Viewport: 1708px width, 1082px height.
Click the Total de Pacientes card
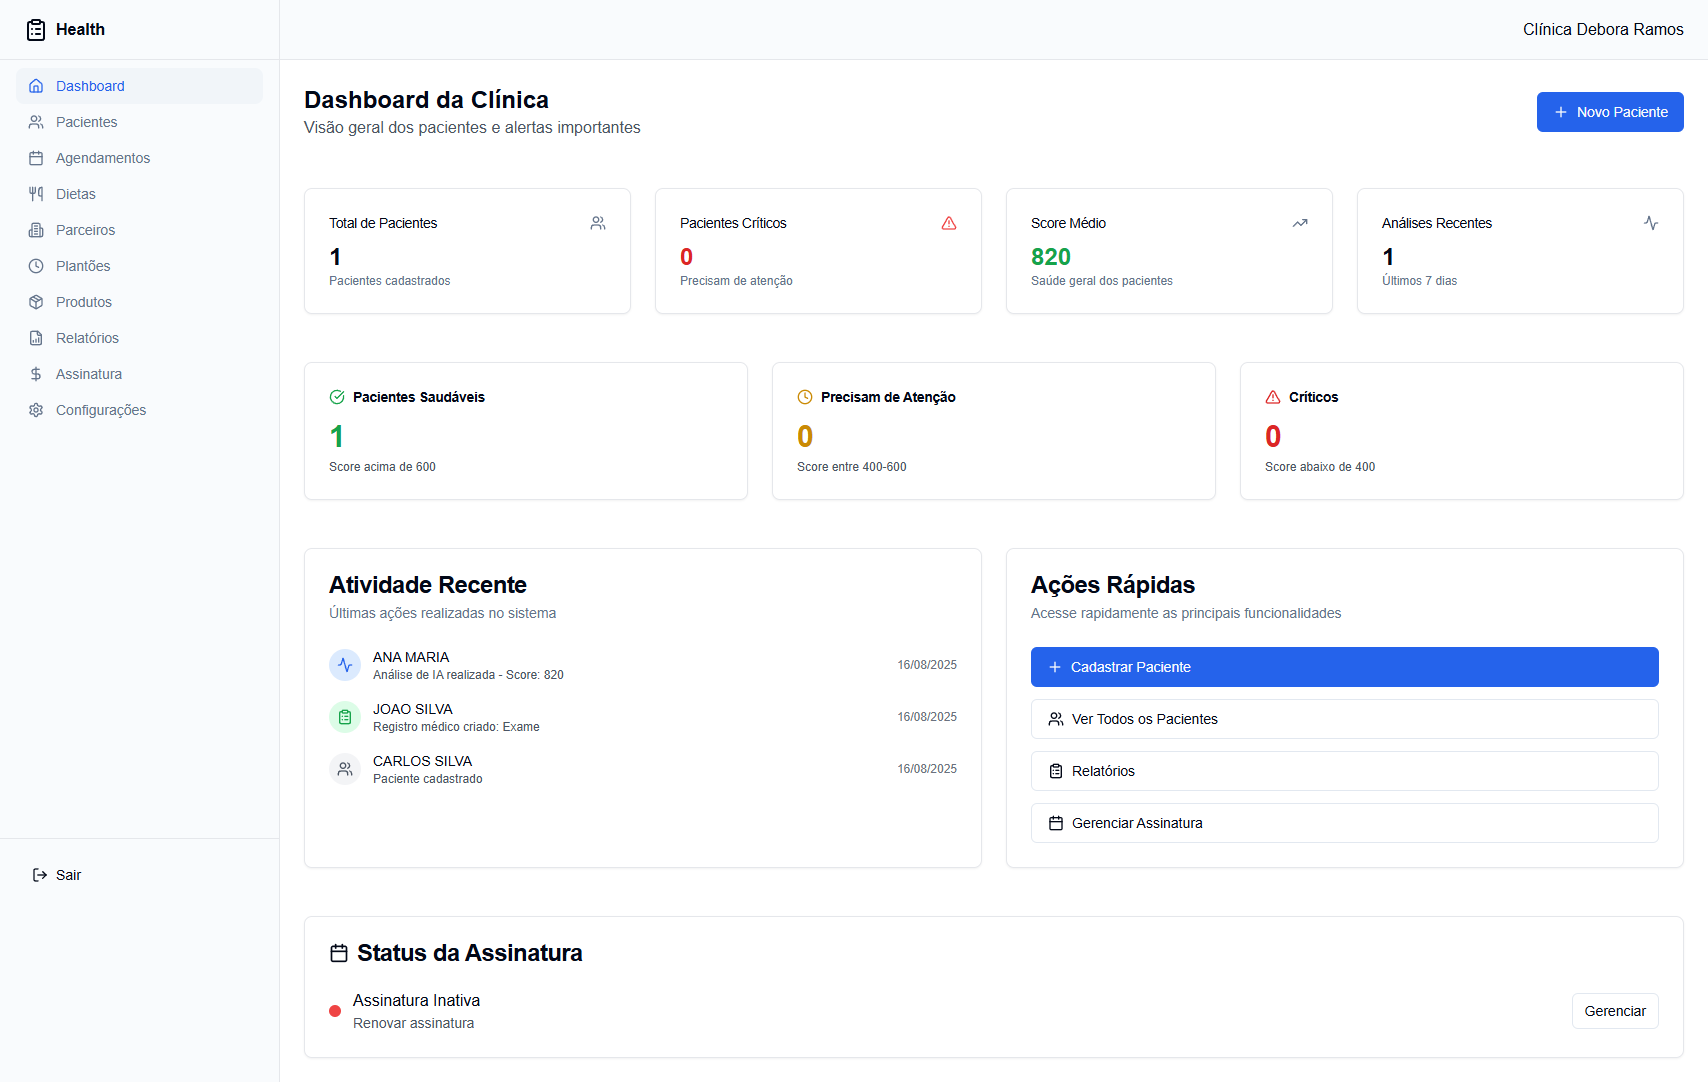coord(467,251)
